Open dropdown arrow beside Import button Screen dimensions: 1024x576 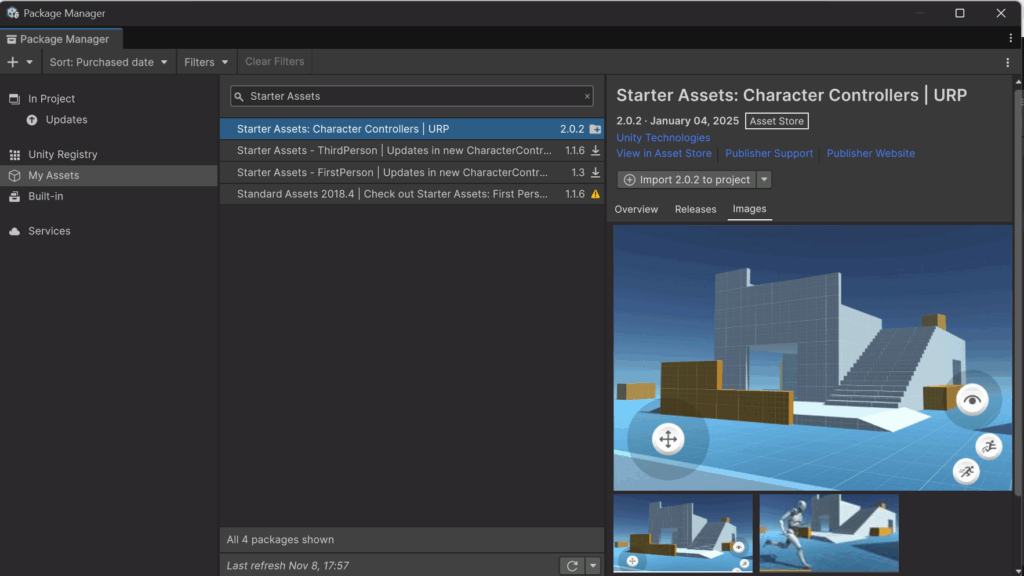(x=765, y=180)
